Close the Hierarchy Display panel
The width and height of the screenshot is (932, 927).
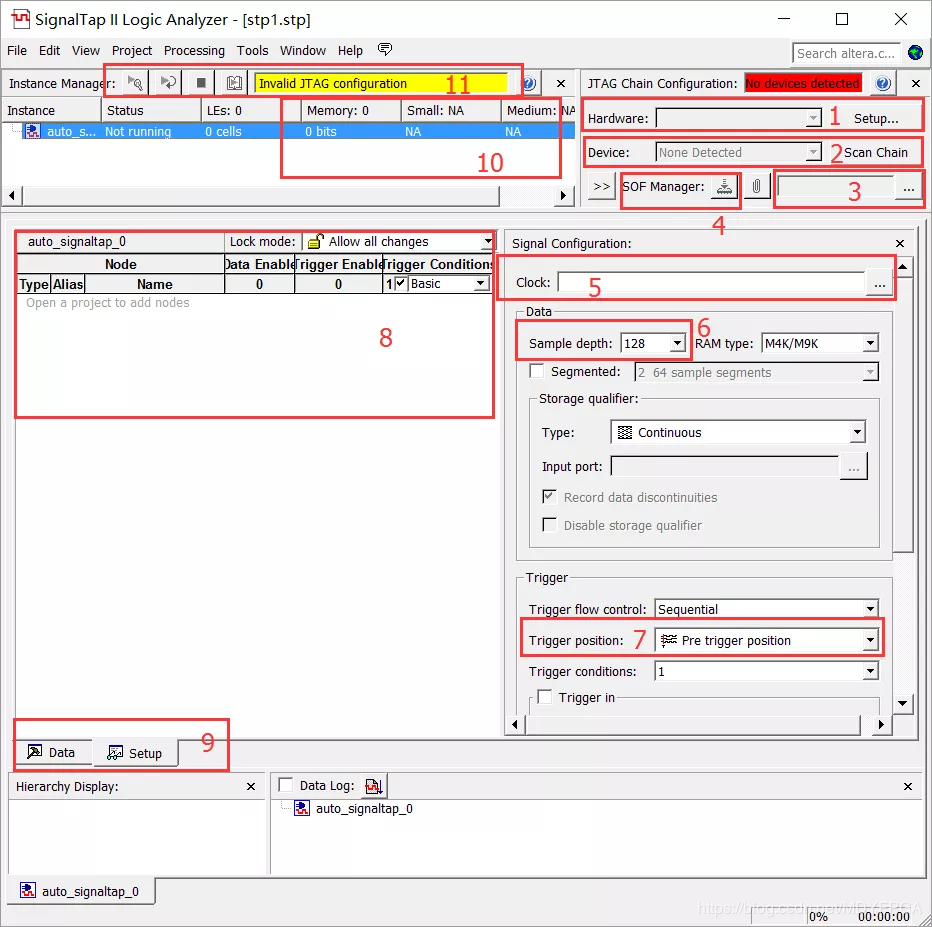251,786
